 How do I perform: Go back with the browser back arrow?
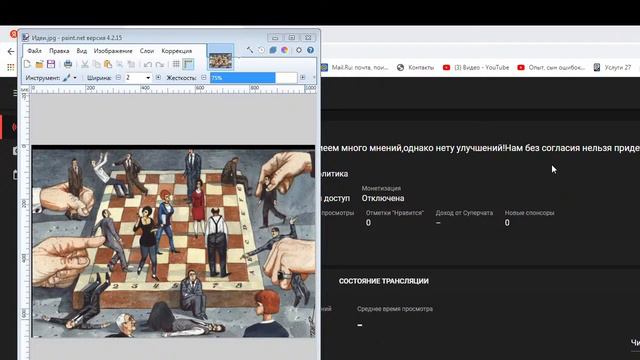tap(11, 51)
